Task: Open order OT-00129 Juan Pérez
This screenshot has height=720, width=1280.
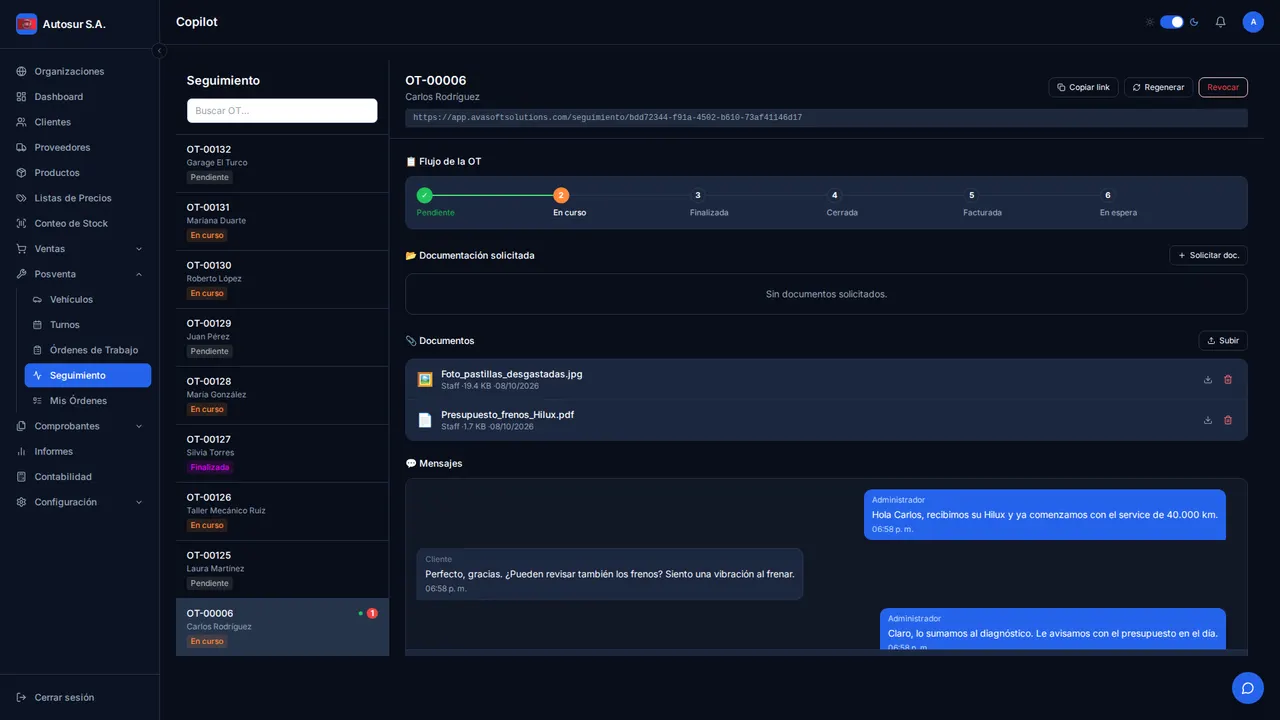Action: tap(282, 337)
